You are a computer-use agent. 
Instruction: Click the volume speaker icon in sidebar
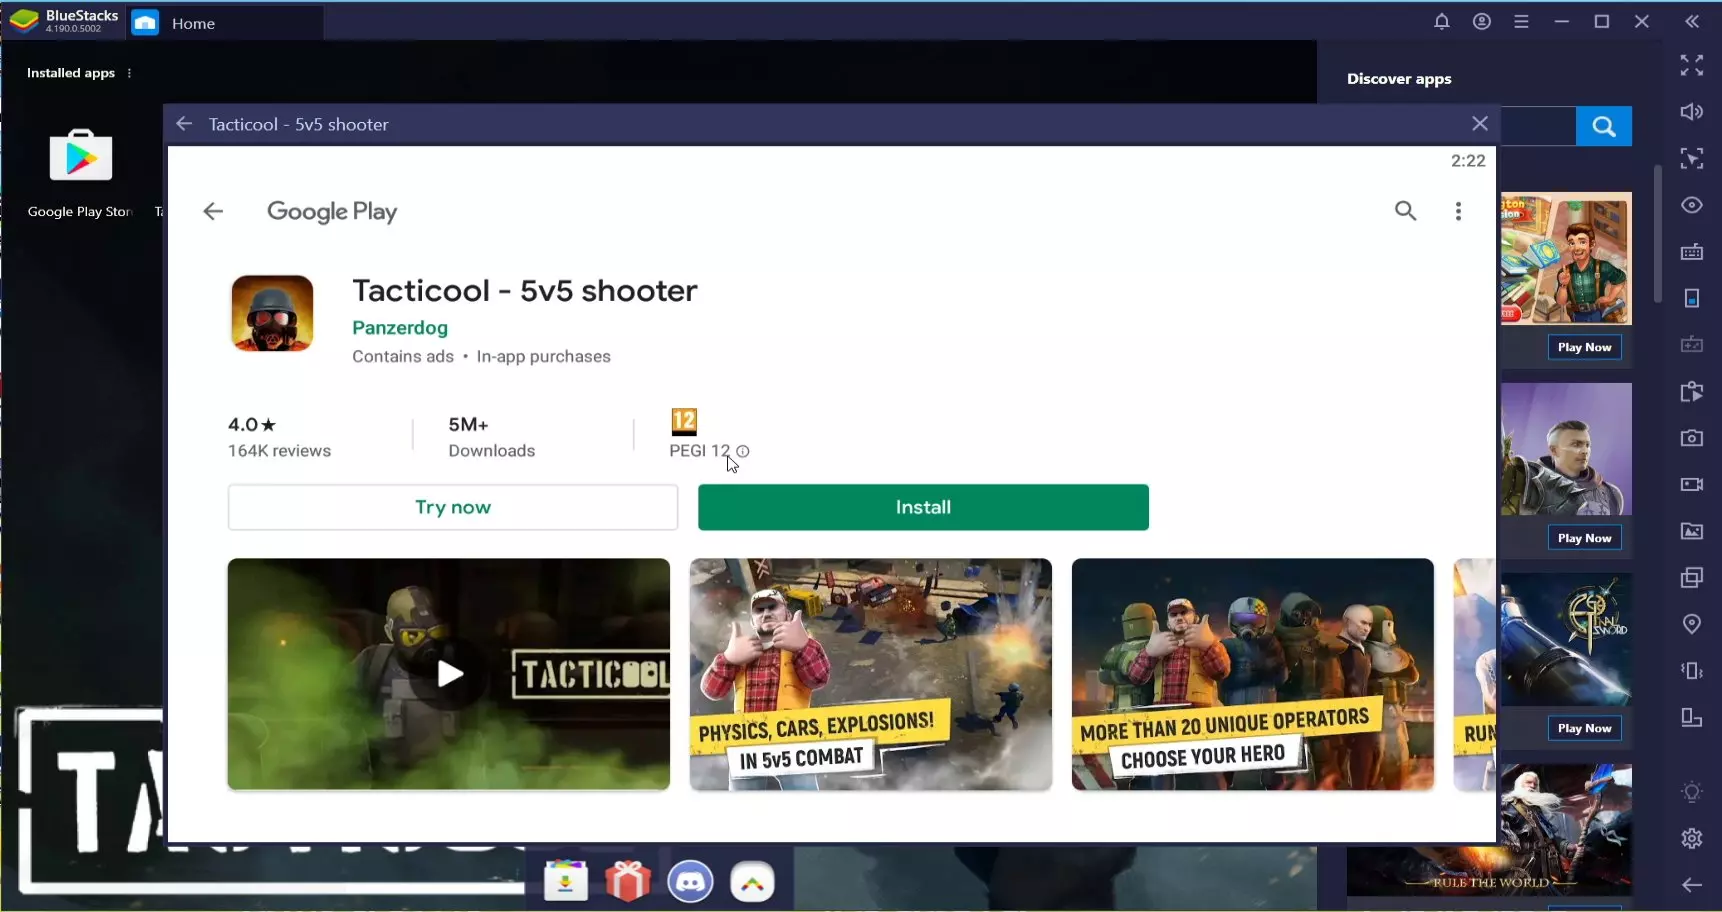[x=1691, y=112]
